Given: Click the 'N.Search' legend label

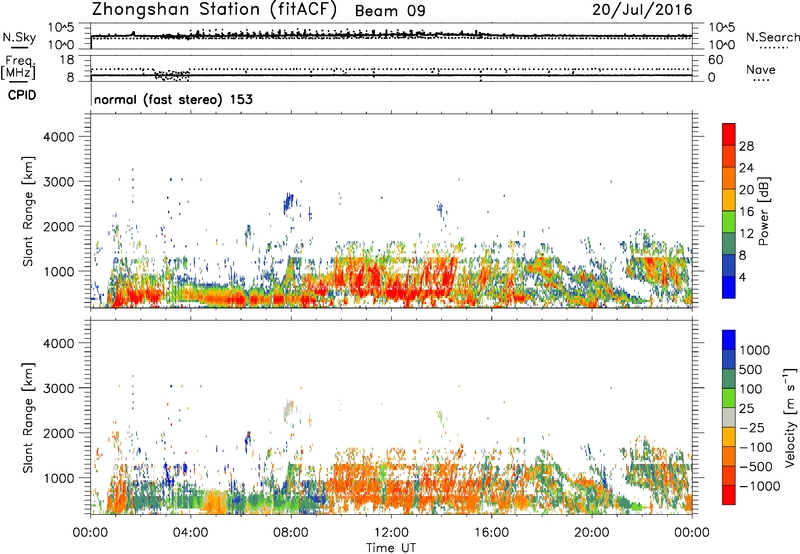Looking at the screenshot, I should pos(772,37).
